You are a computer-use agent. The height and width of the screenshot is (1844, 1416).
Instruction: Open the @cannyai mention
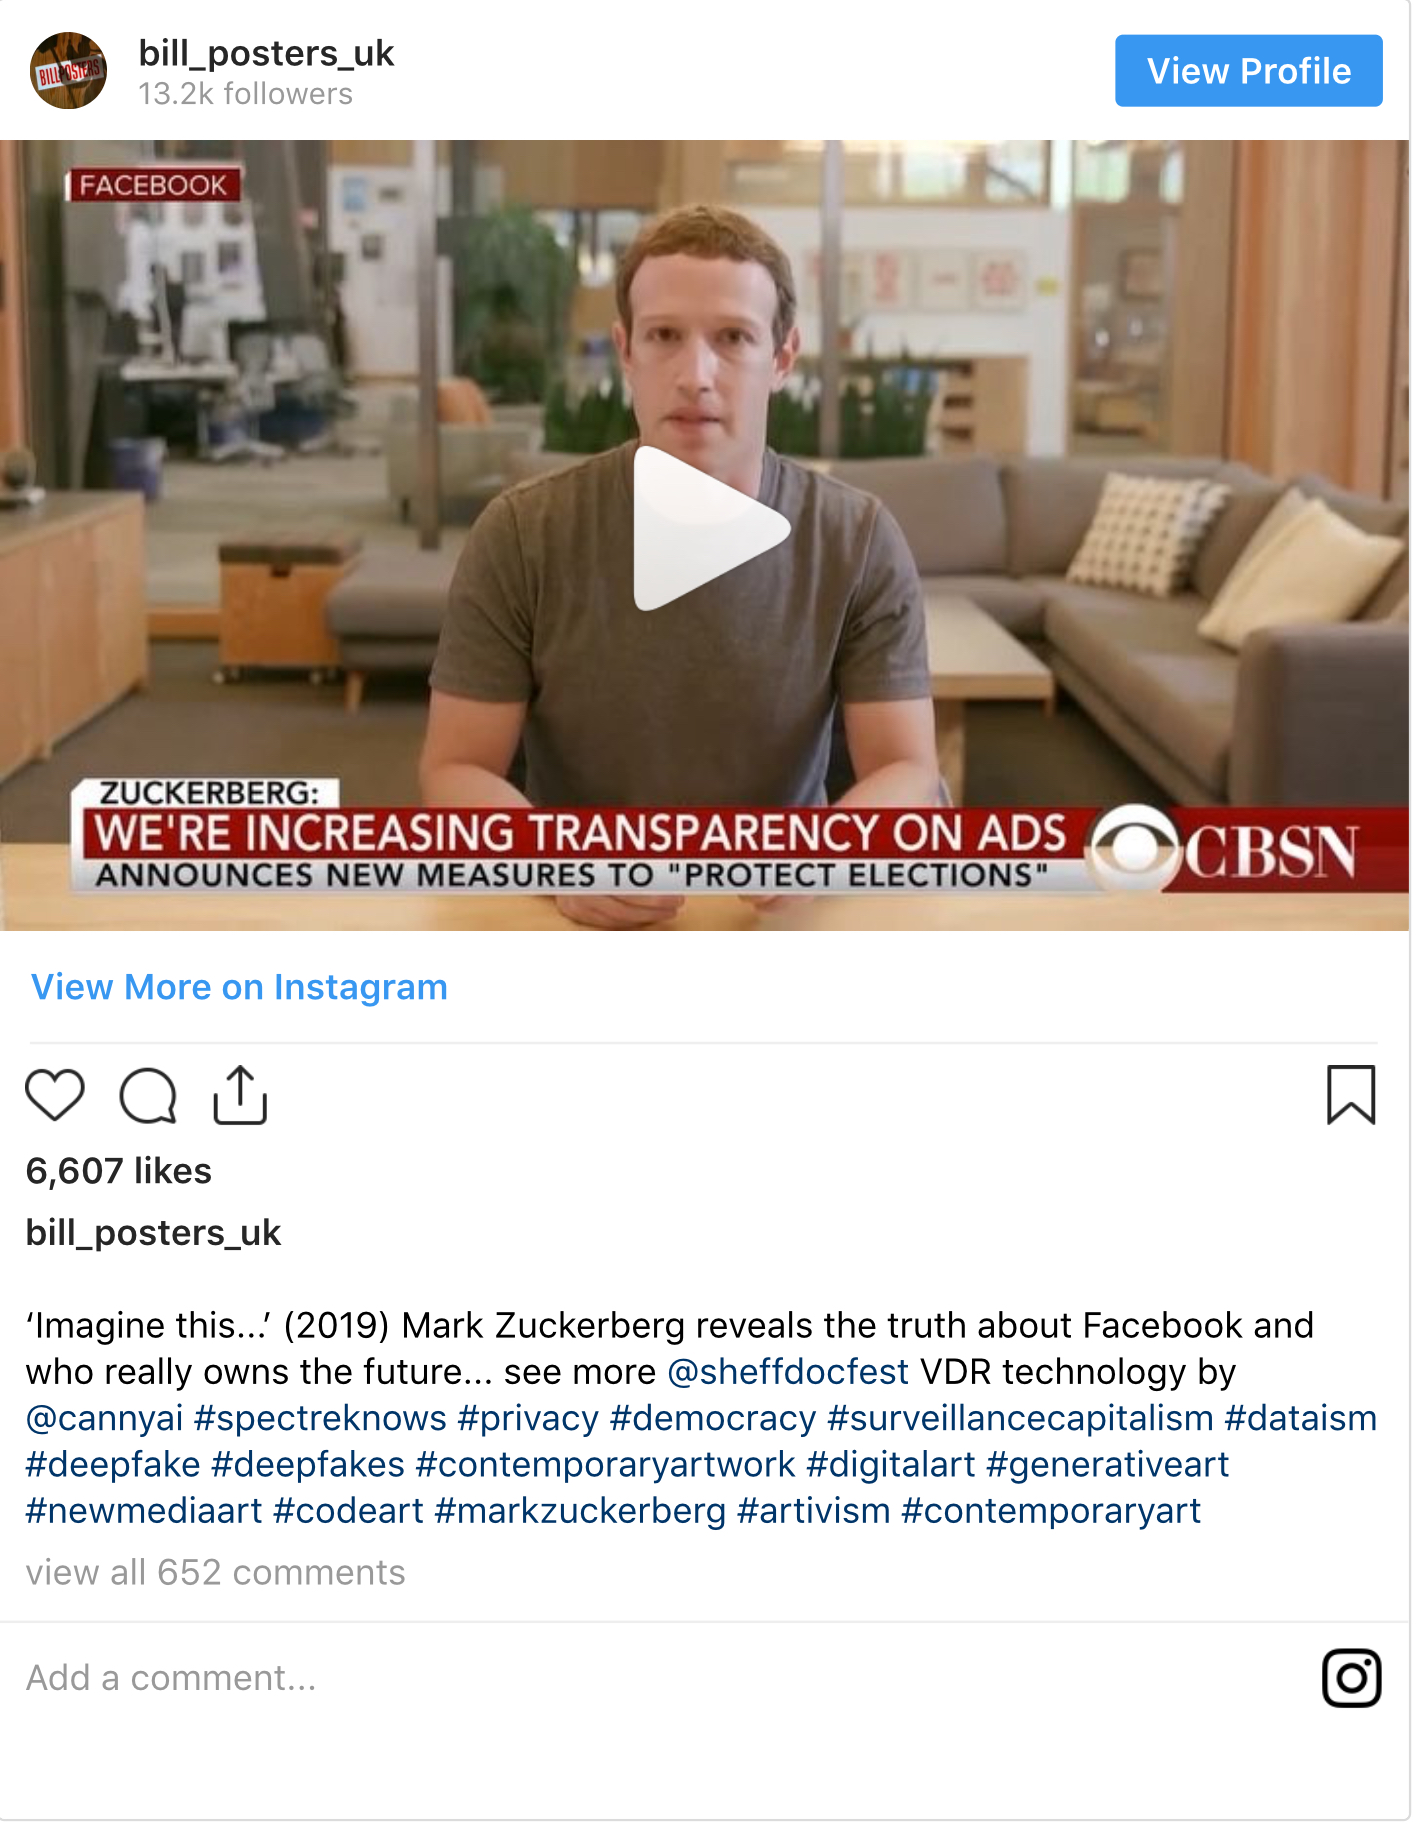point(105,1418)
